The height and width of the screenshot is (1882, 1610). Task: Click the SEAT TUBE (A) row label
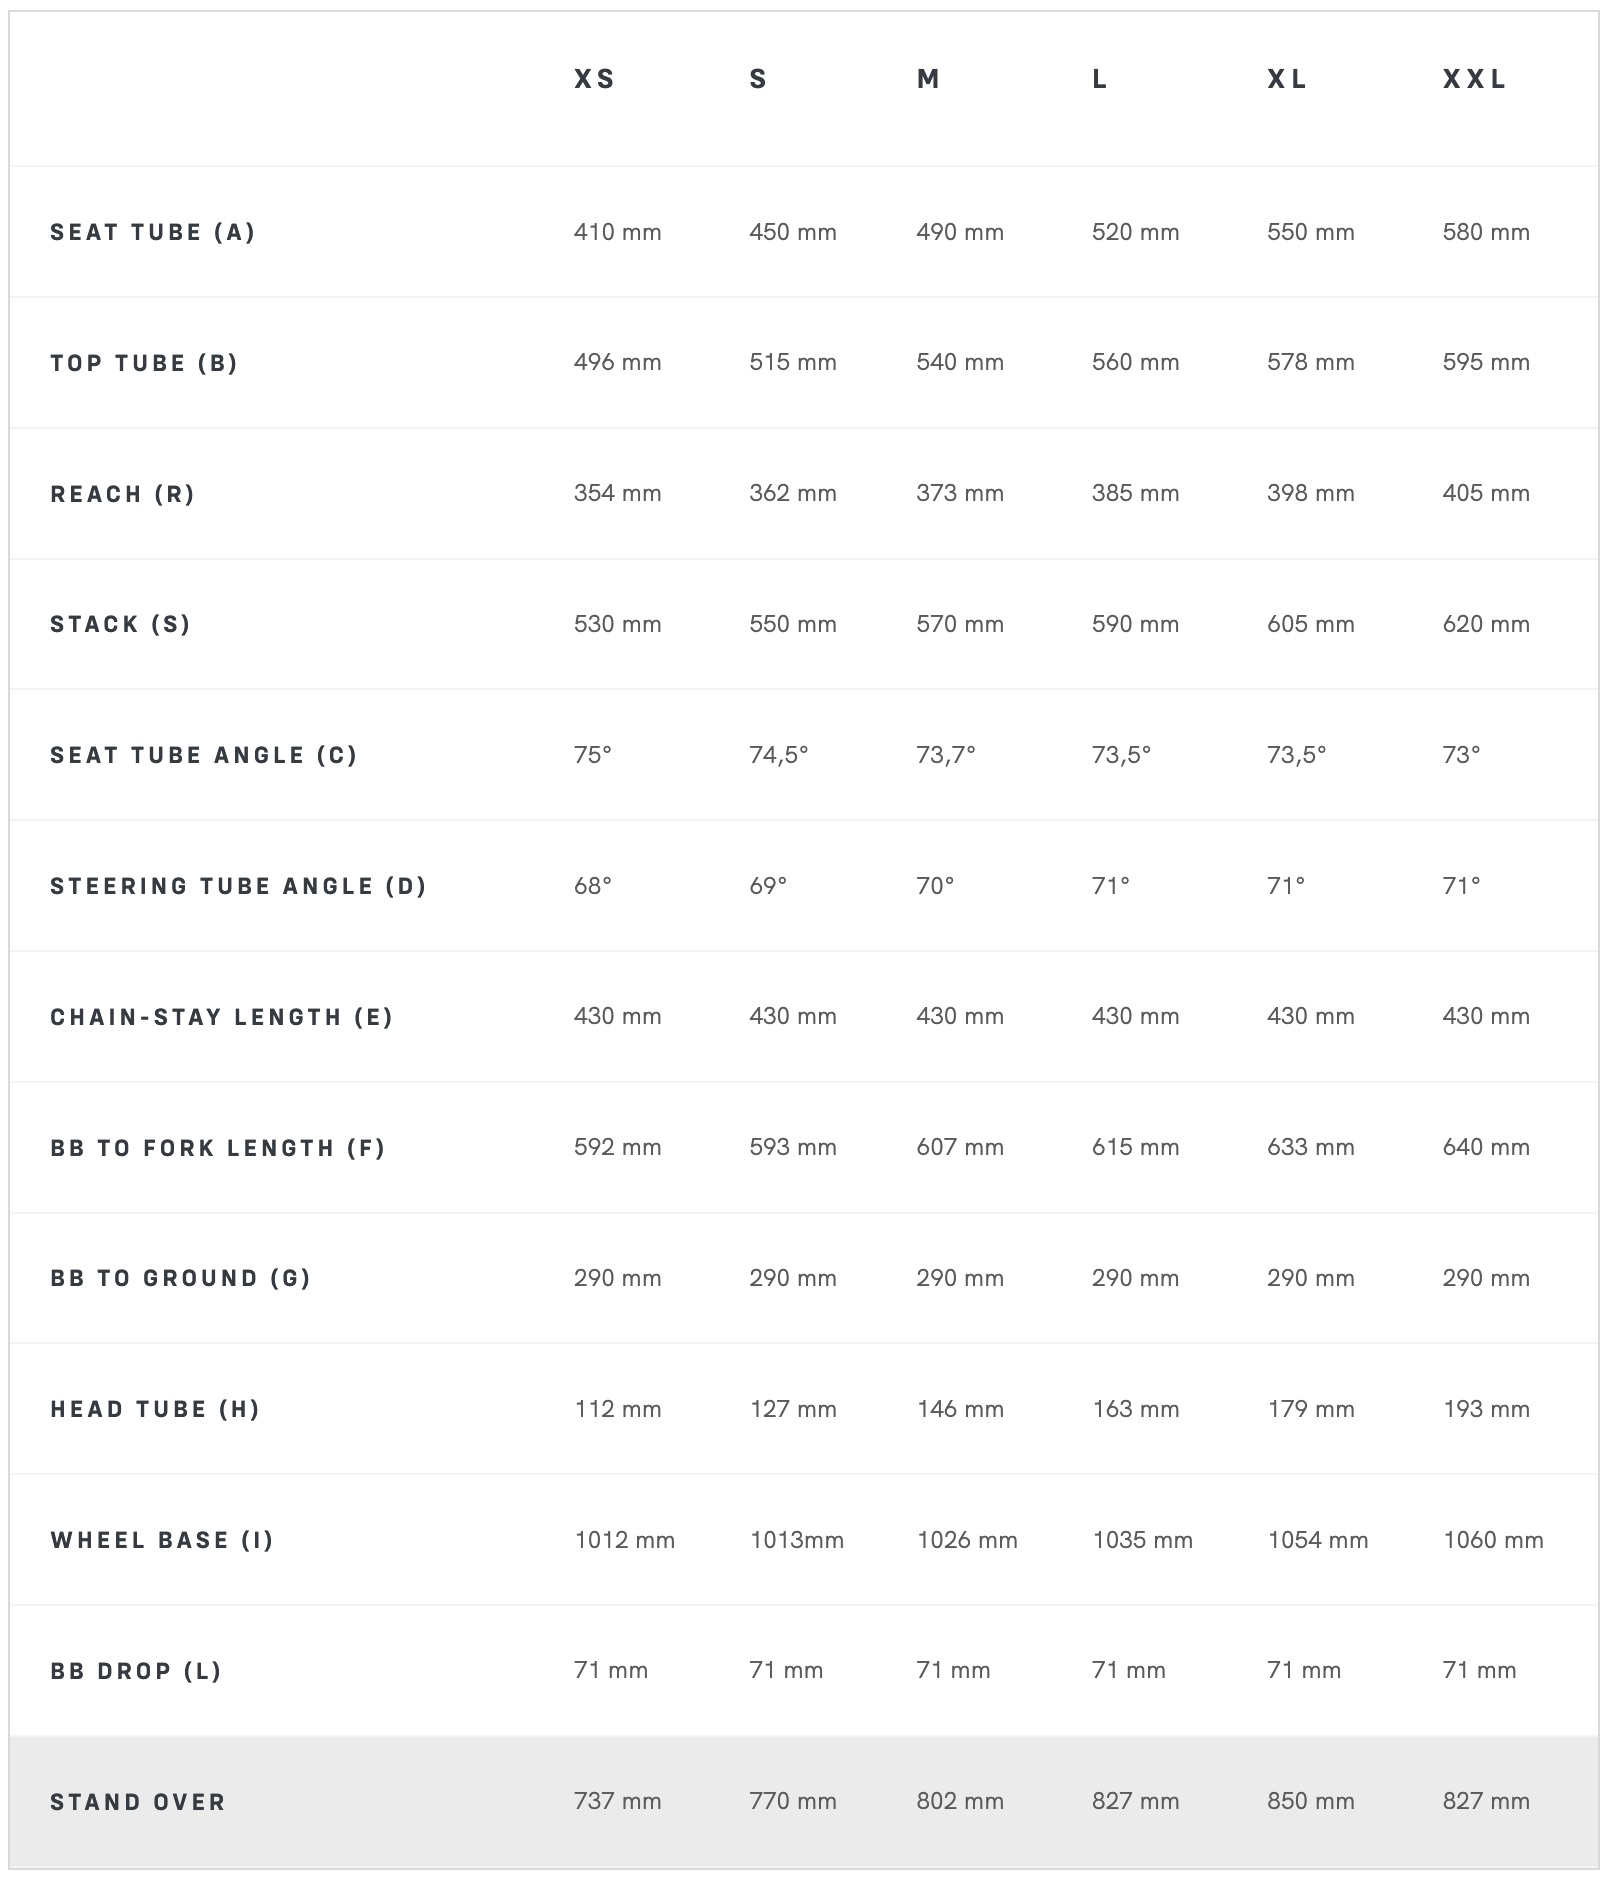[x=153, y=232]
